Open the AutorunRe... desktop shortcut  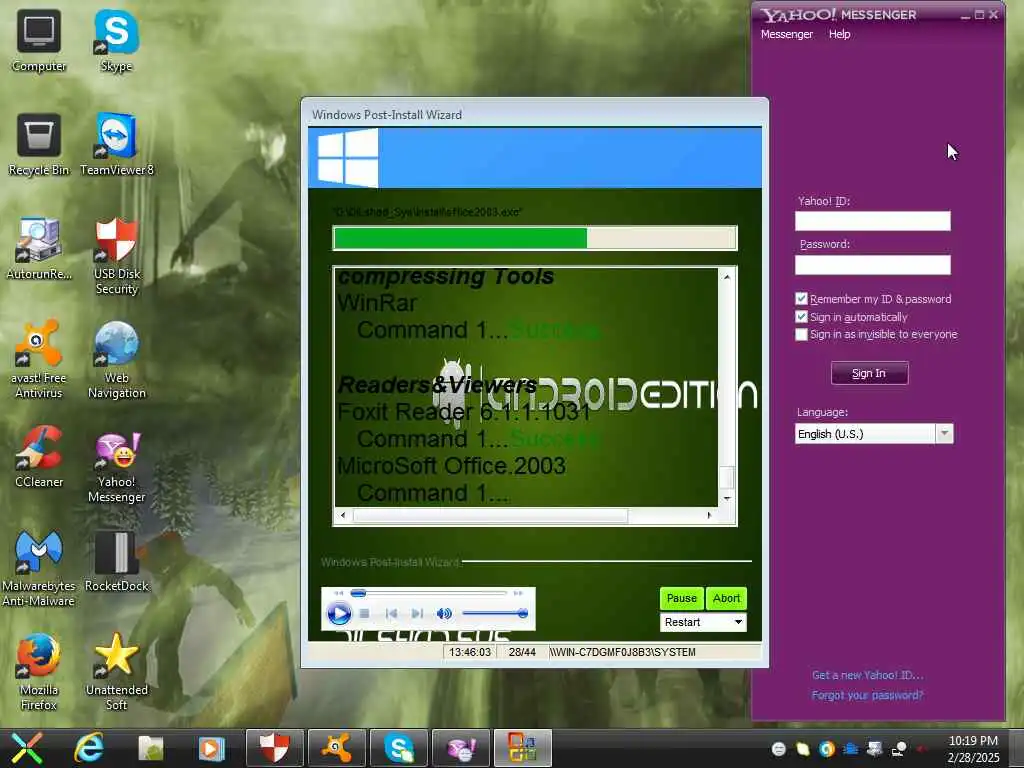tap(39, 248)
